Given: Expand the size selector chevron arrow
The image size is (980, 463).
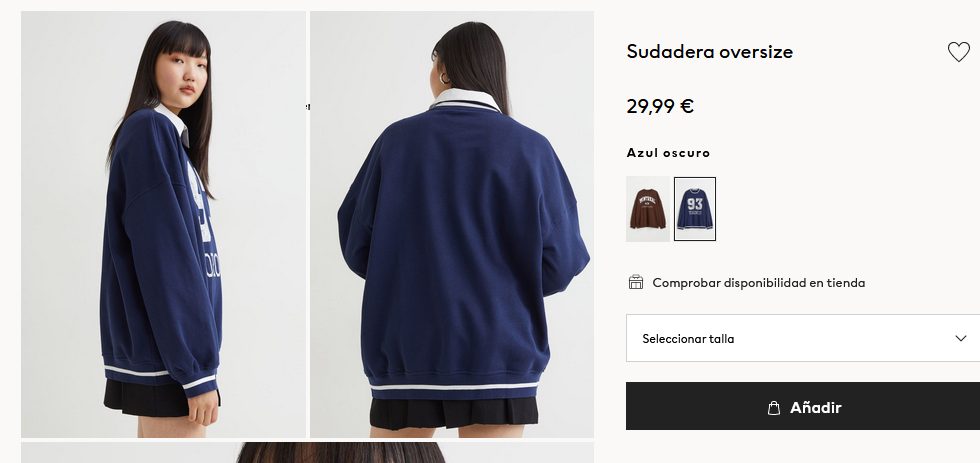Looking at the screenshot, I should (x=961, y=338).
